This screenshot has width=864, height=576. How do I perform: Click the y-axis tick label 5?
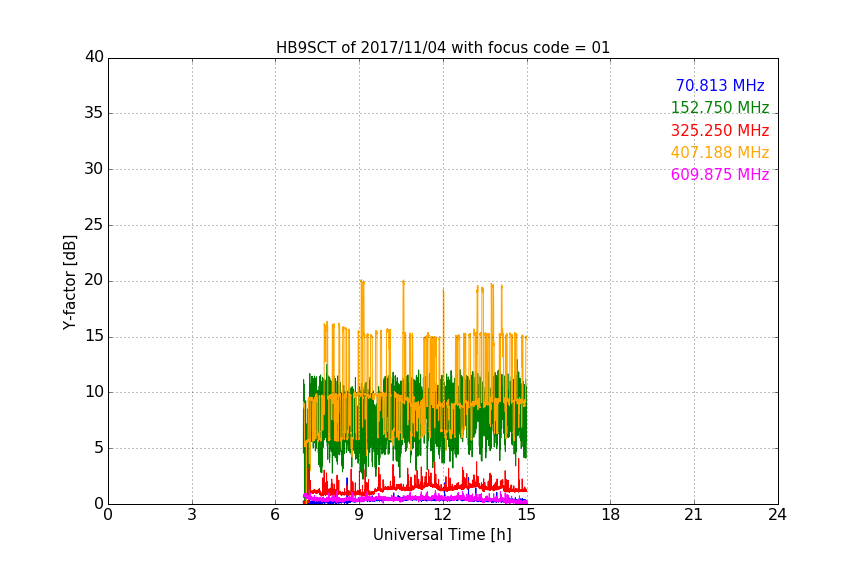point(99,448)
